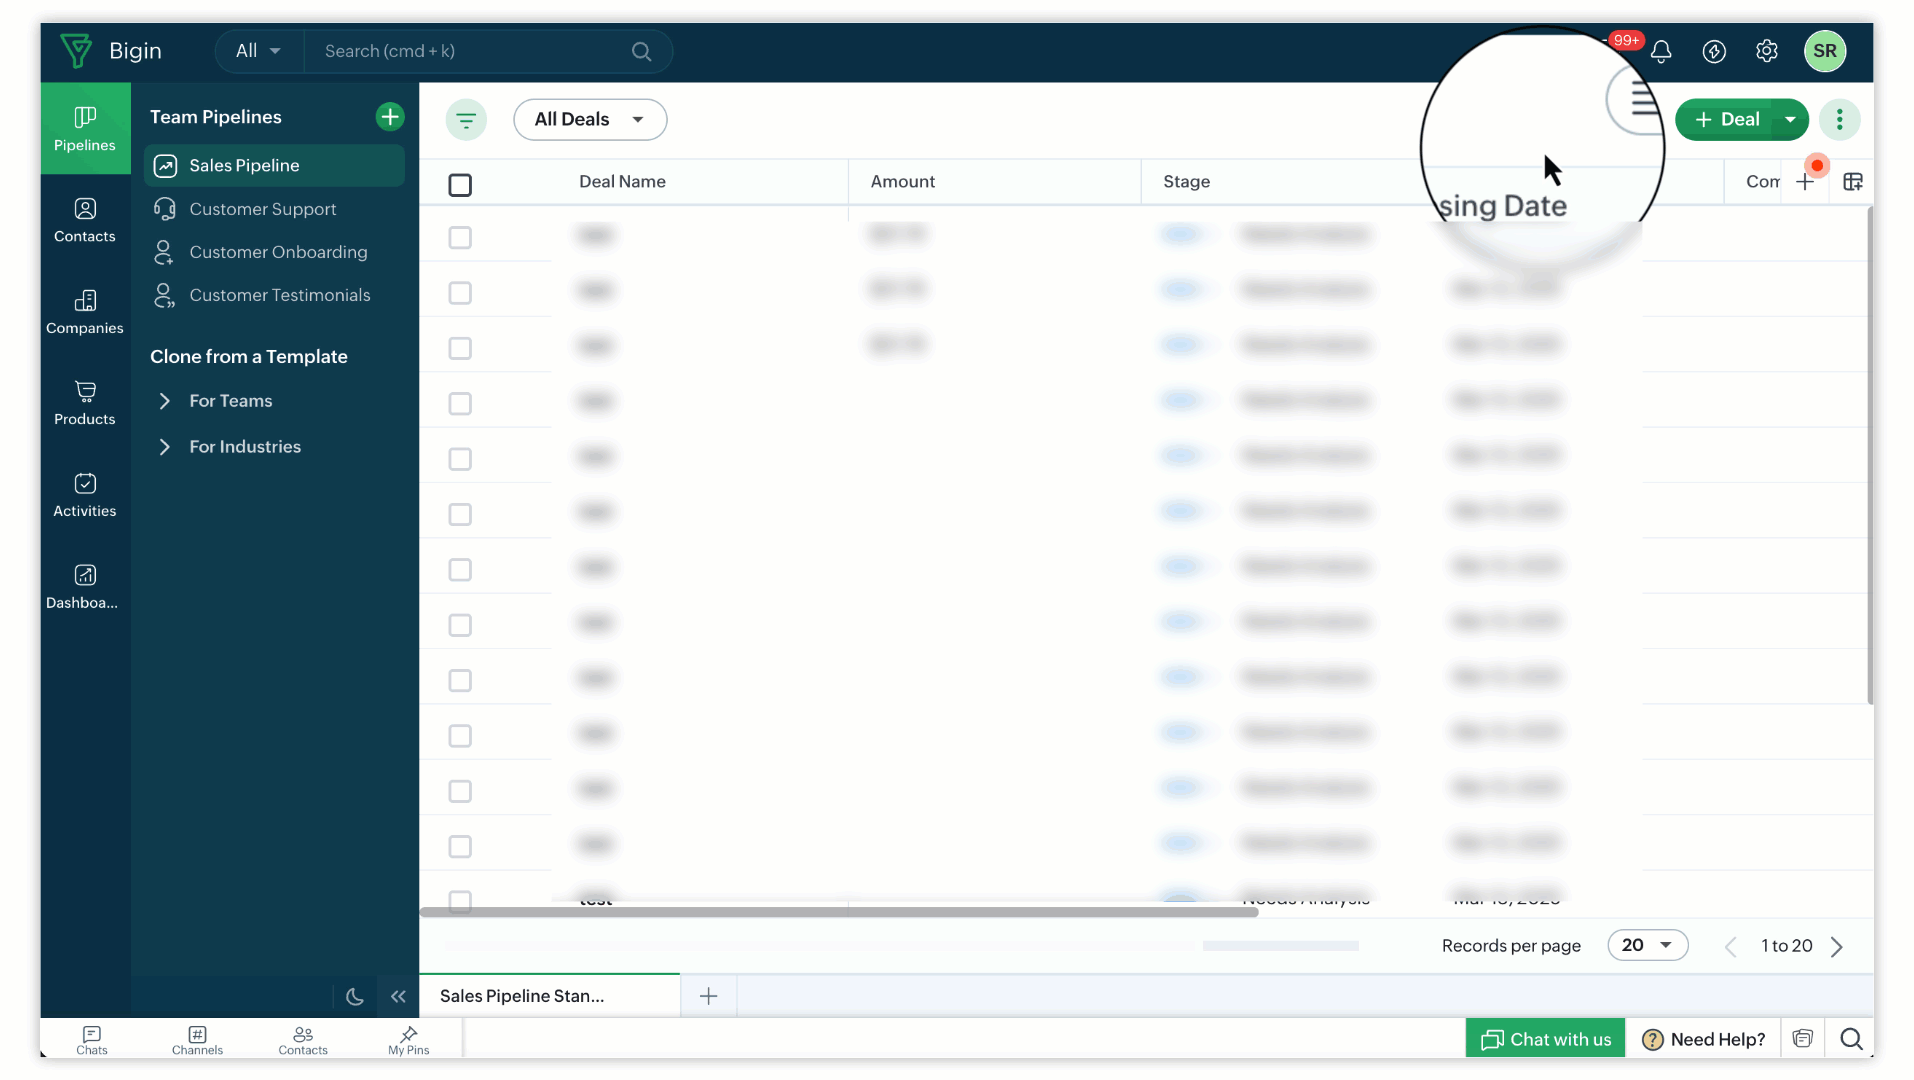Go to previous page of records
This screenshot has height=1080, width=1914.
pos(1731,947)
